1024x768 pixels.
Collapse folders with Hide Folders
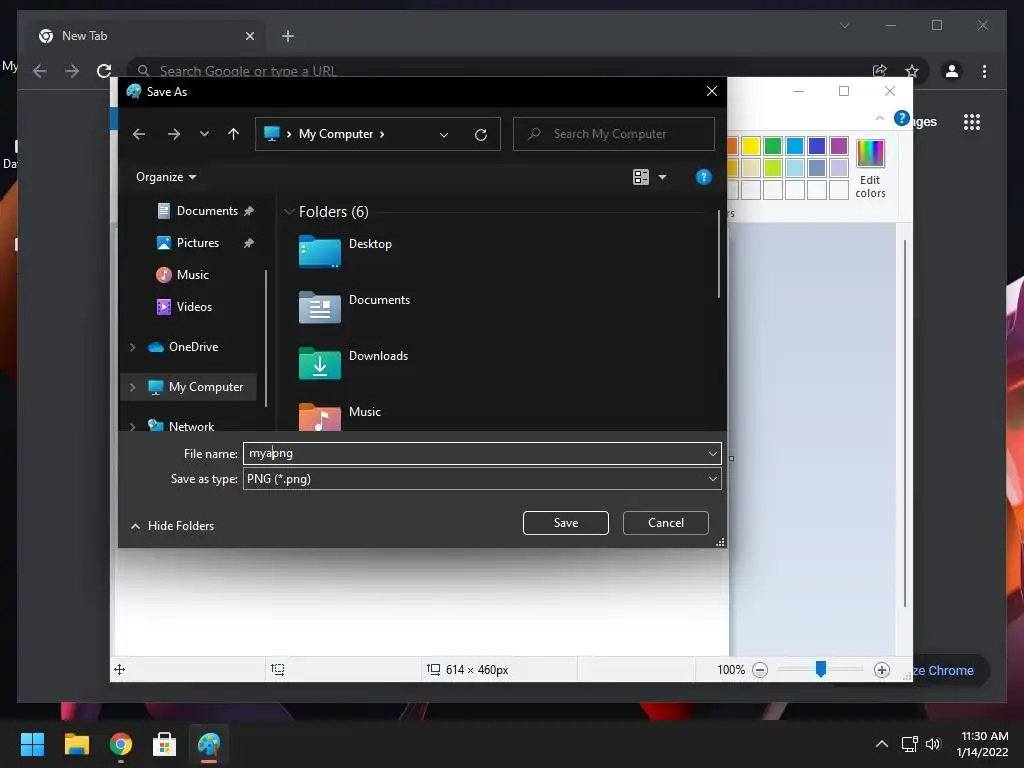pyautogui.click(x=172, y=526)
